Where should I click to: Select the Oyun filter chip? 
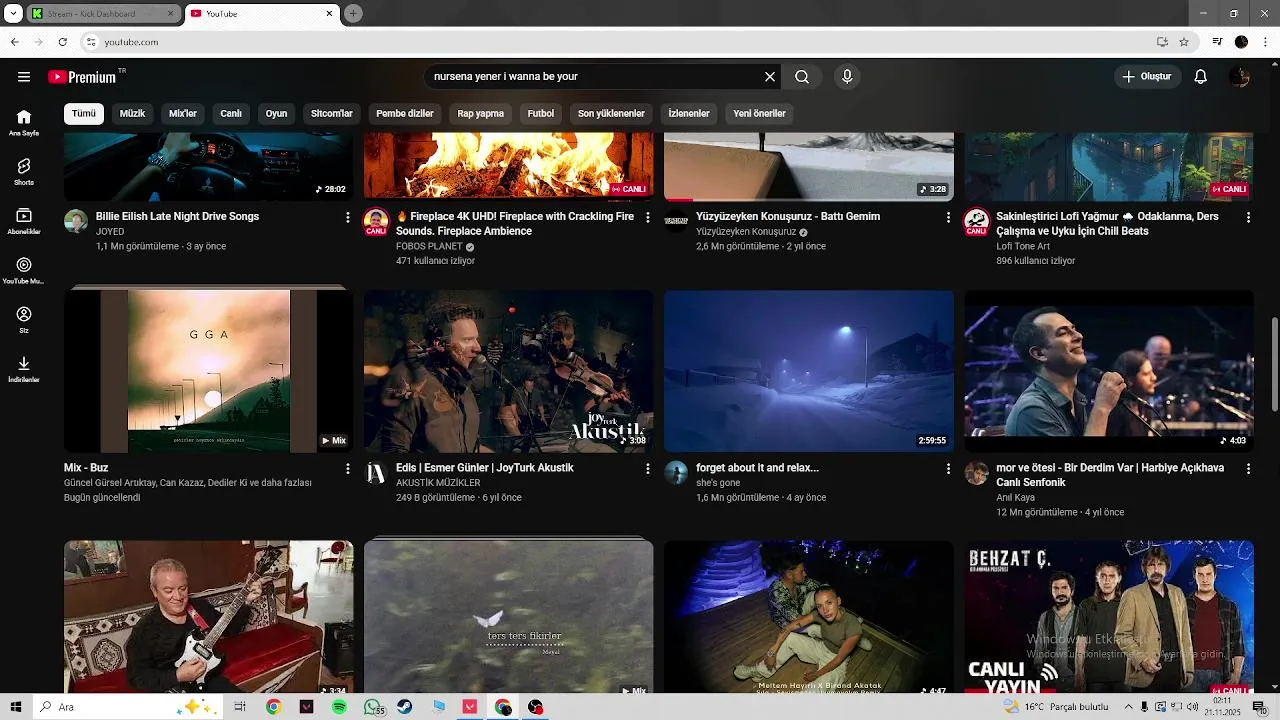click(276, 113)
